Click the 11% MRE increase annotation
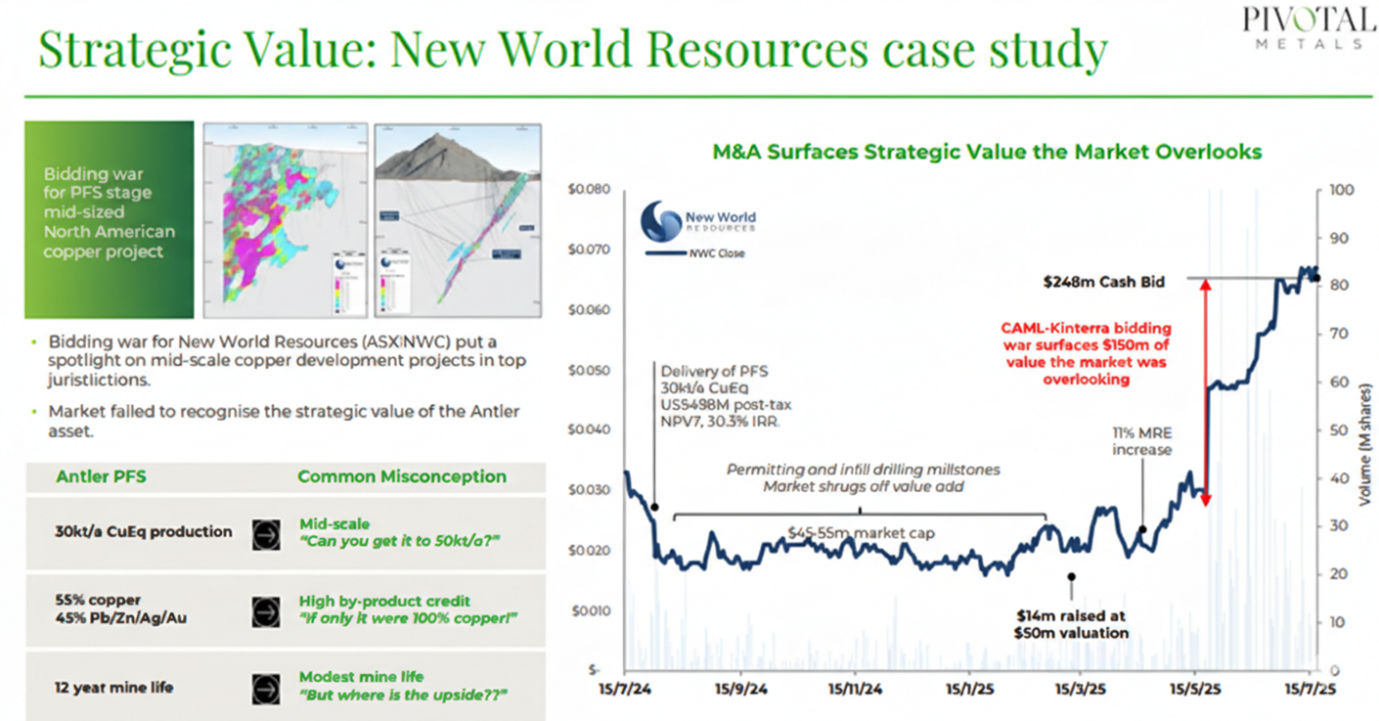Viewport: 1379px width, 721px height. [x=1141, y=442]
